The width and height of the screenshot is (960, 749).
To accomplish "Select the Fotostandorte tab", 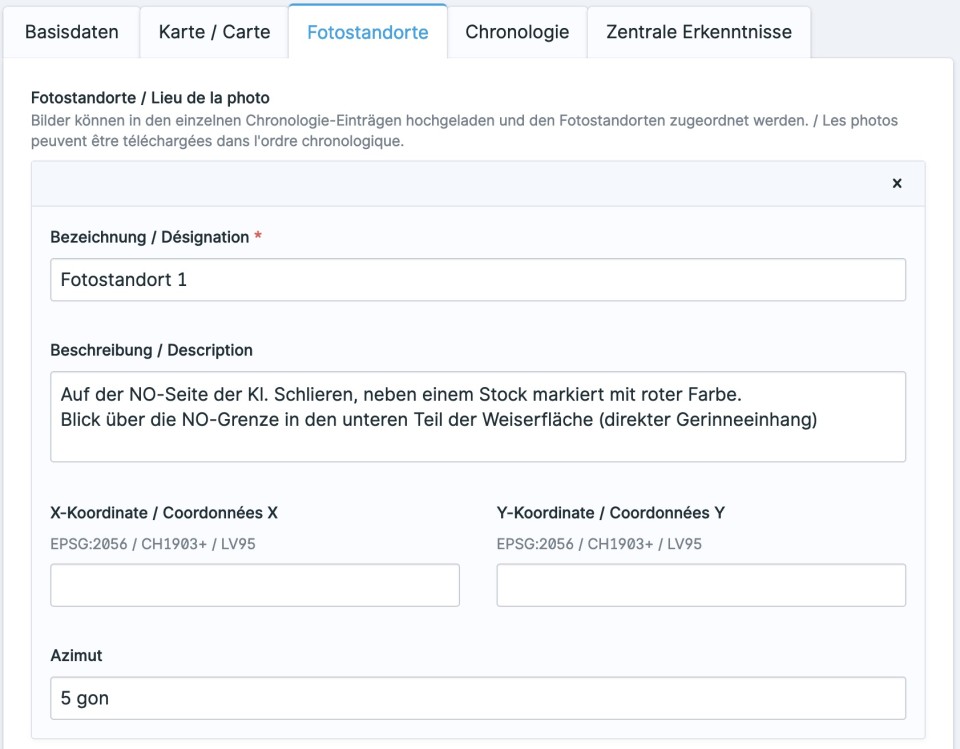I will click(x=367, y=32).
